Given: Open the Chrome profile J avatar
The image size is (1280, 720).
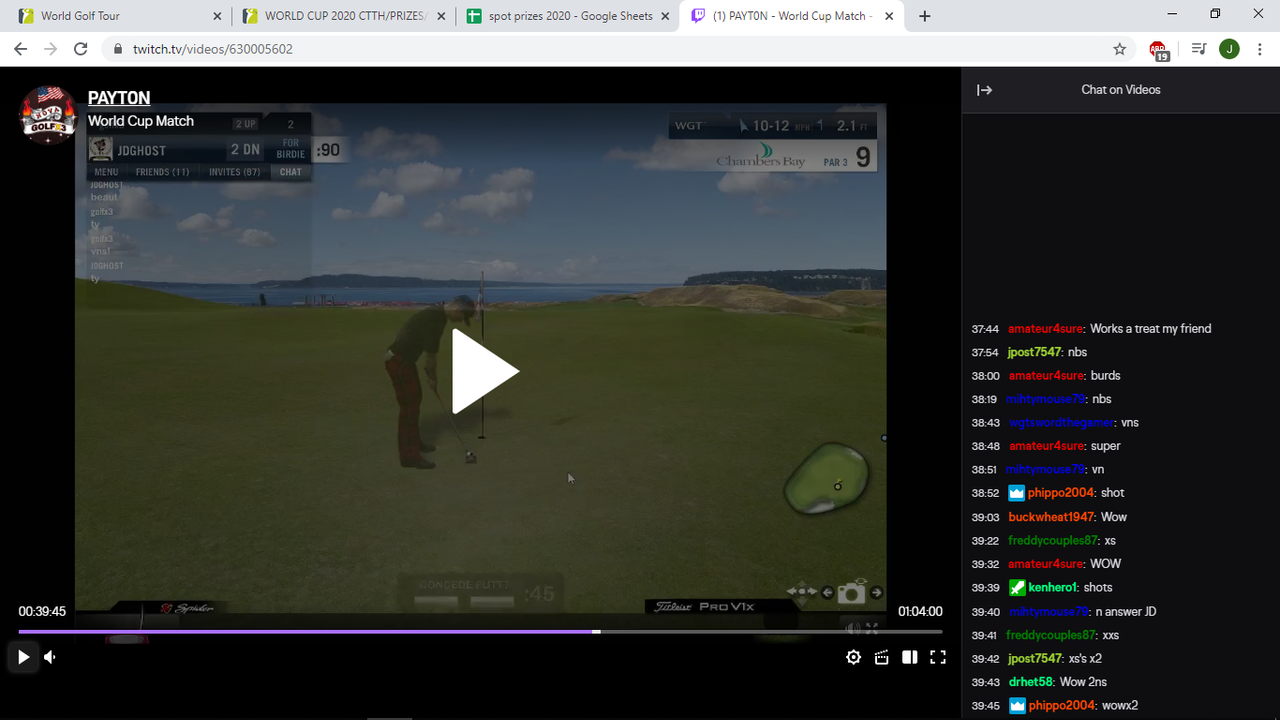Looking at the screenshot, I should coord(1229,49).
